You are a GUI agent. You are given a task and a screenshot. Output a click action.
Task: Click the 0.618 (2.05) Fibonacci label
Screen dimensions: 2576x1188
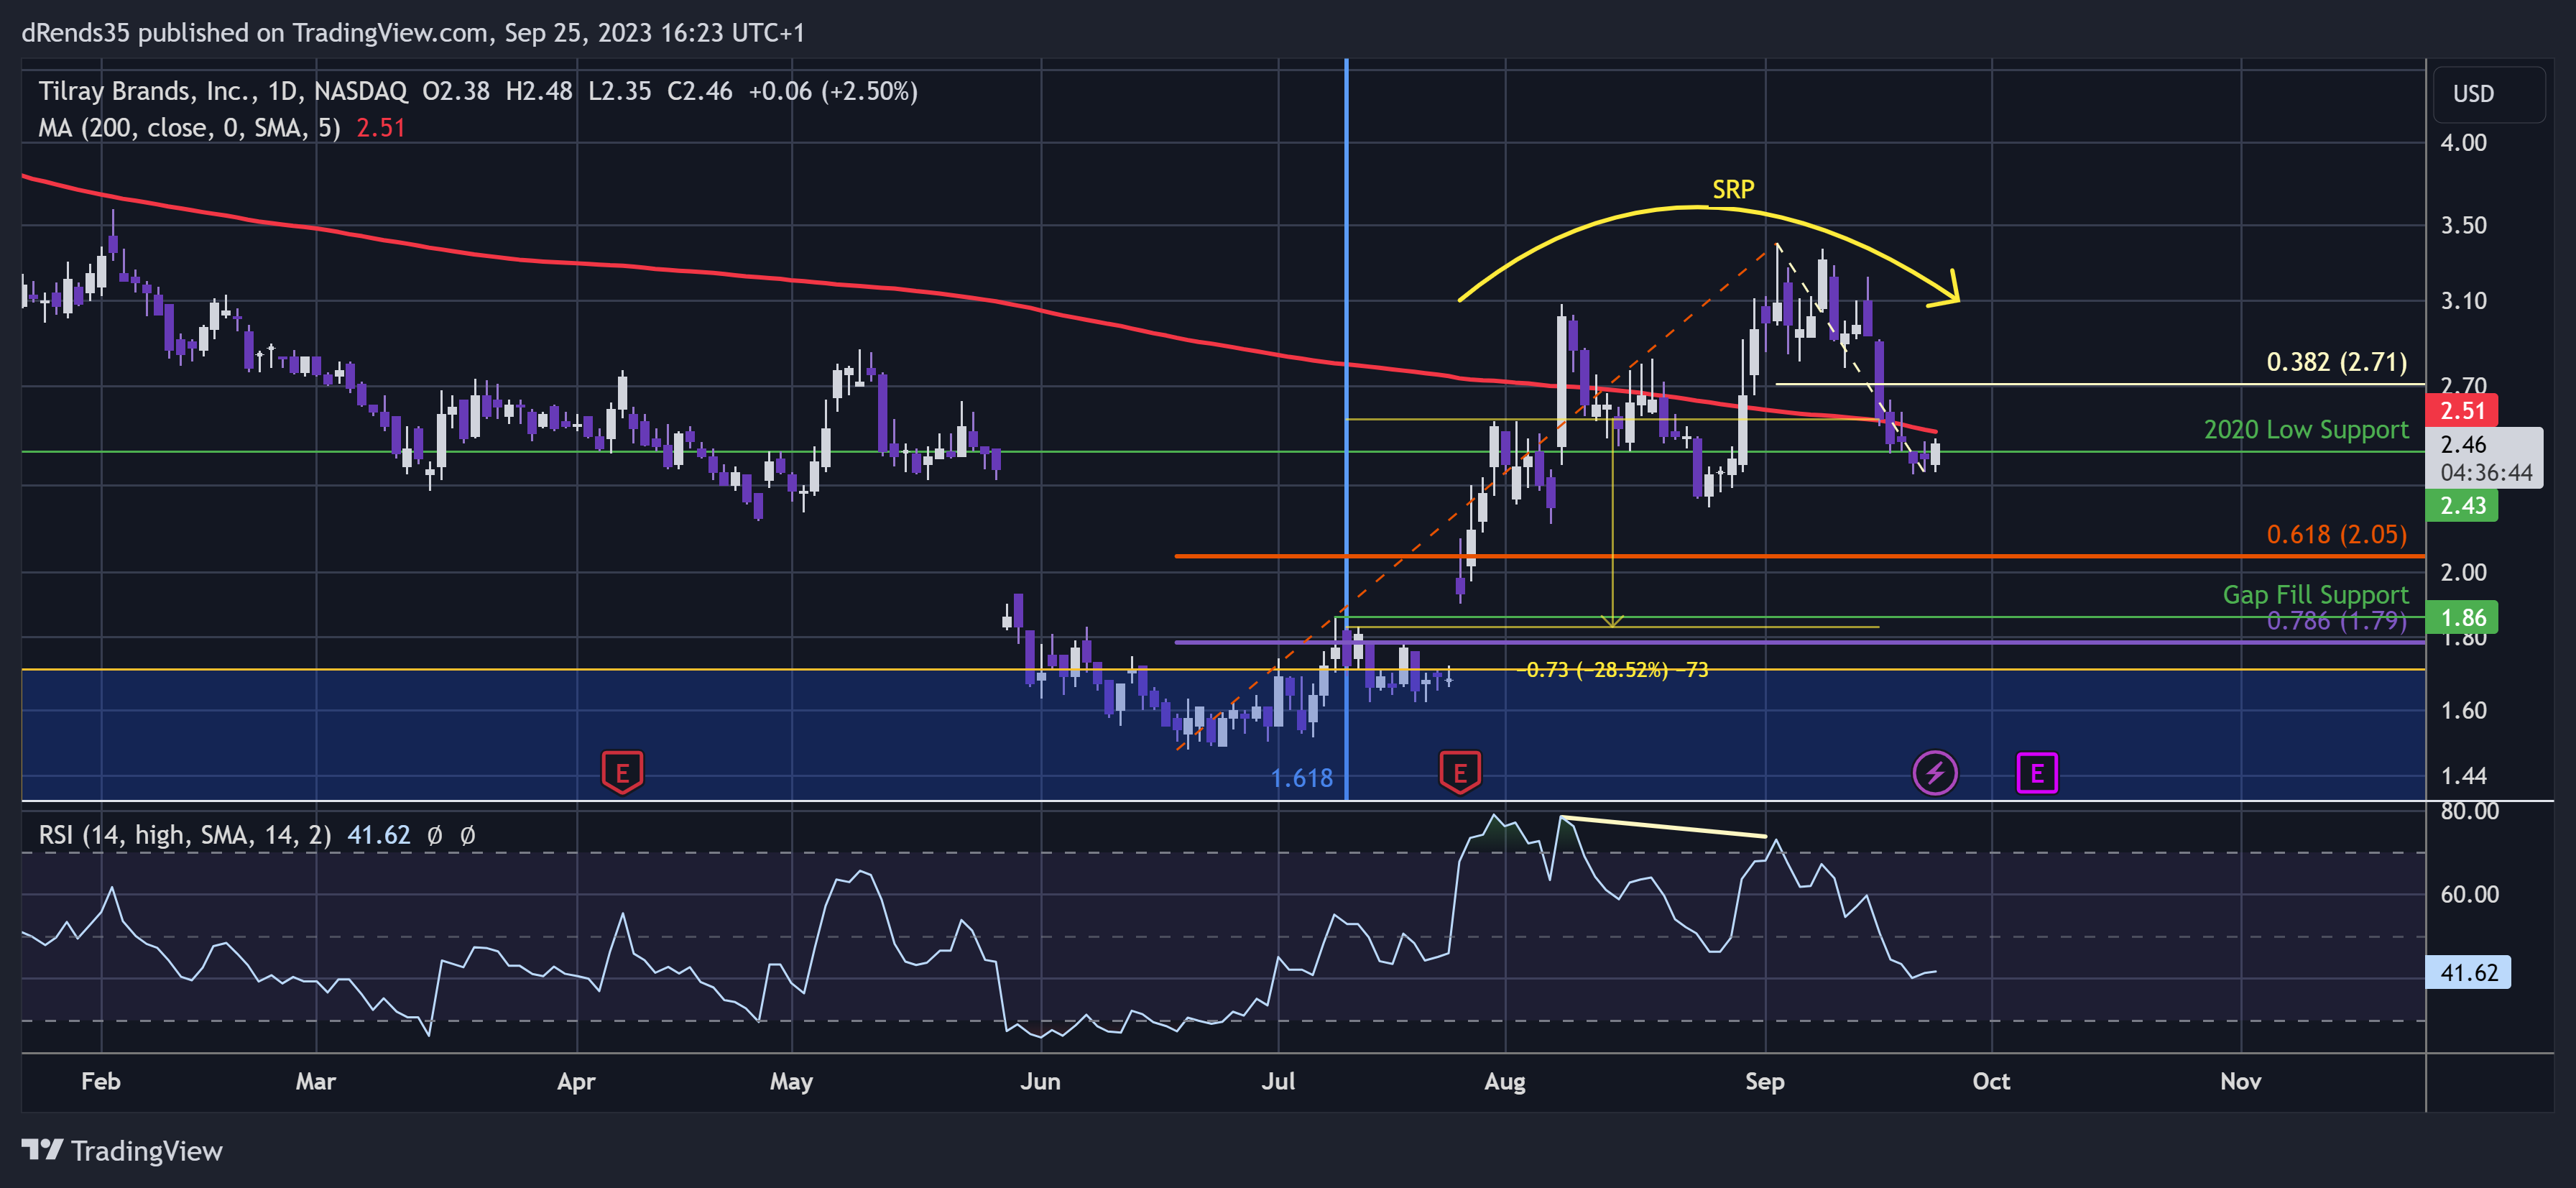2336,535
